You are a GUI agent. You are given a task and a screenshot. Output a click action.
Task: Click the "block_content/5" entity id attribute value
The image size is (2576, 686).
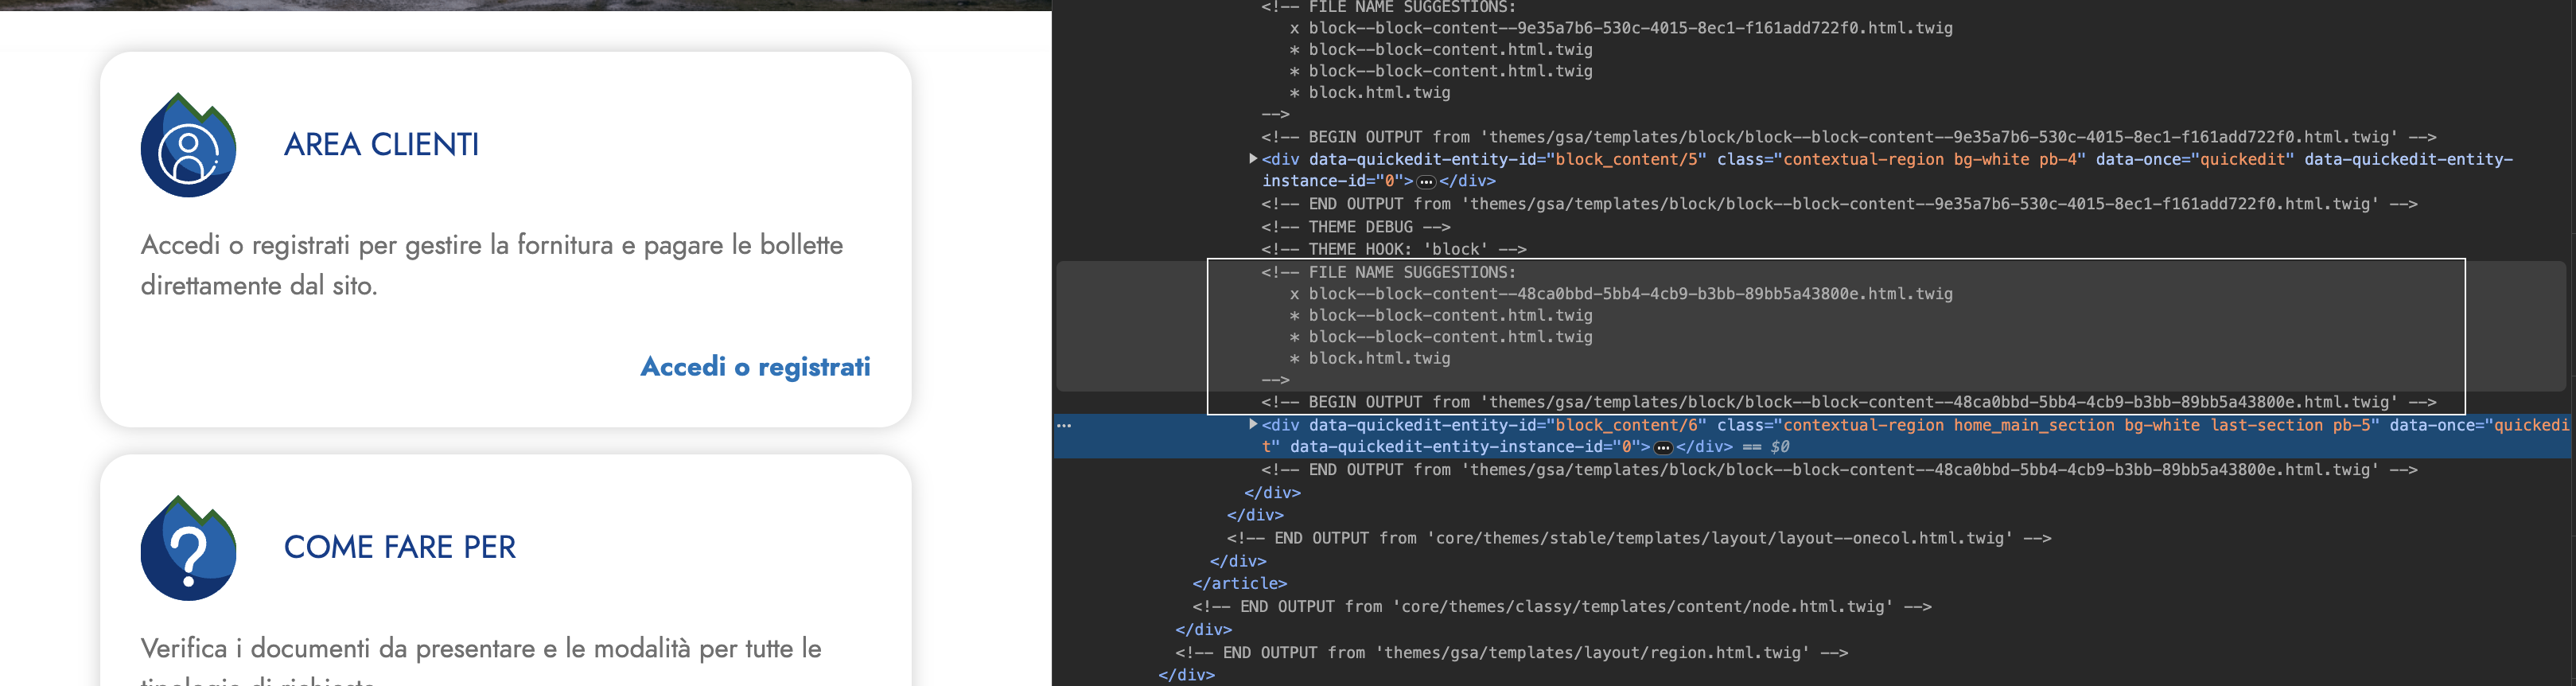point(1627,159)
